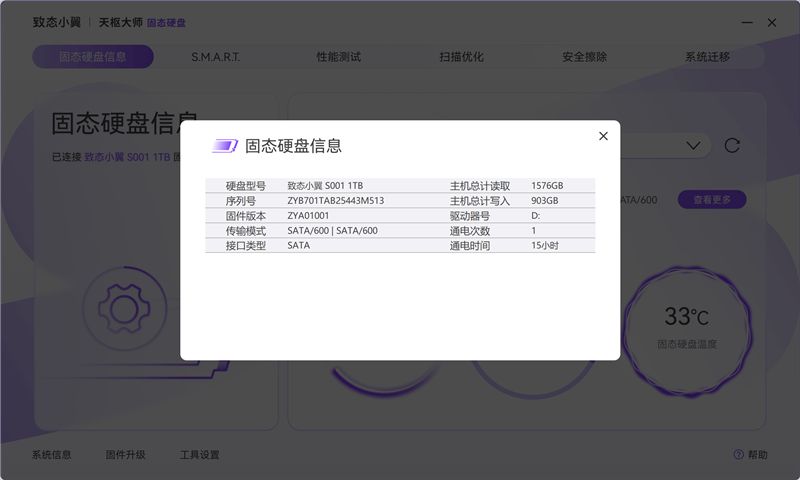The width and height of the screenshot is (800, 480).
Task: Click the purple SSD icon in dialog header
Action: (x=225, y=146)
